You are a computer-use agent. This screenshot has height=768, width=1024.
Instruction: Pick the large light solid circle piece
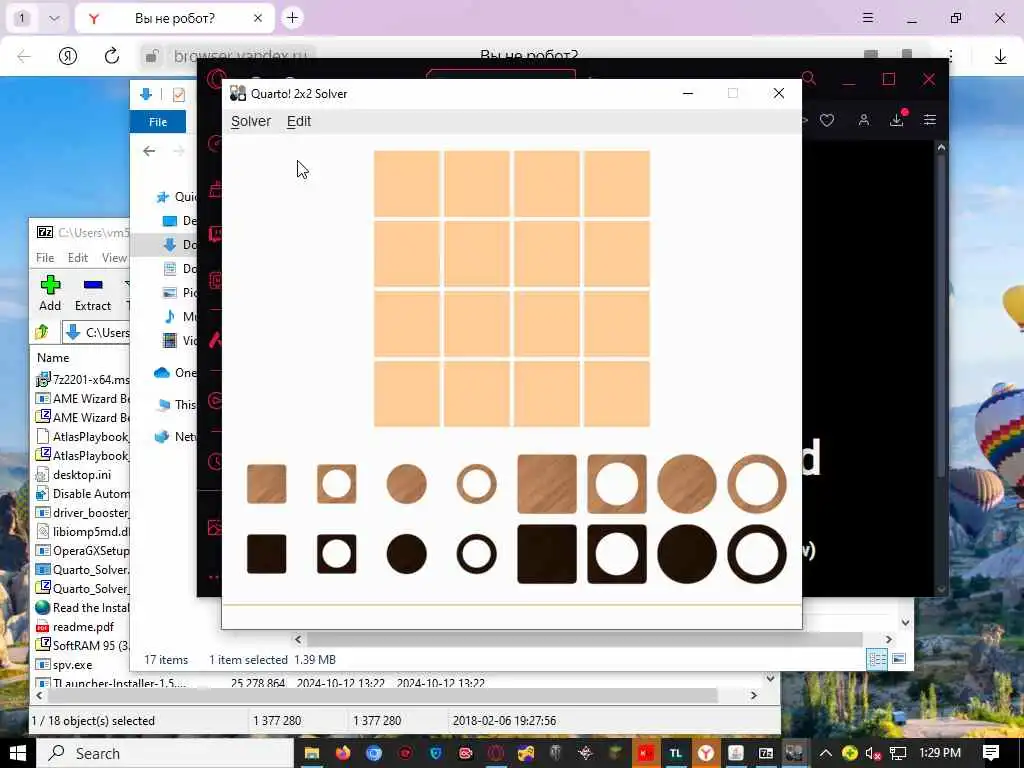point(687,484)
